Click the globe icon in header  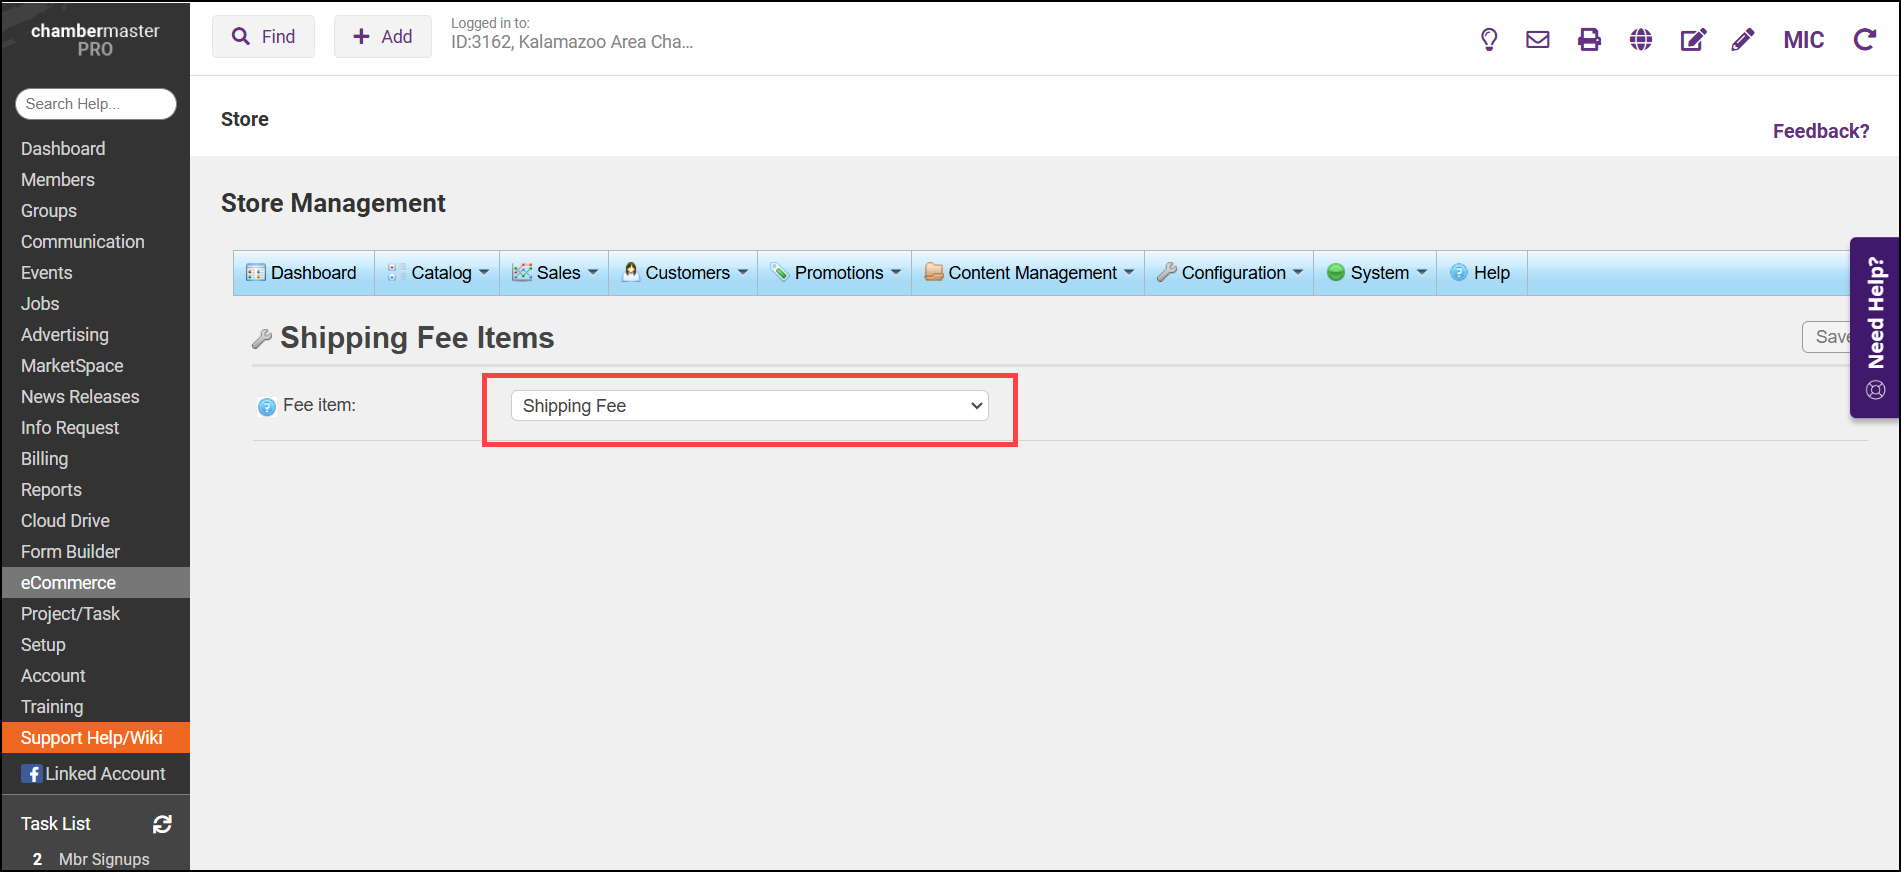1640,40
